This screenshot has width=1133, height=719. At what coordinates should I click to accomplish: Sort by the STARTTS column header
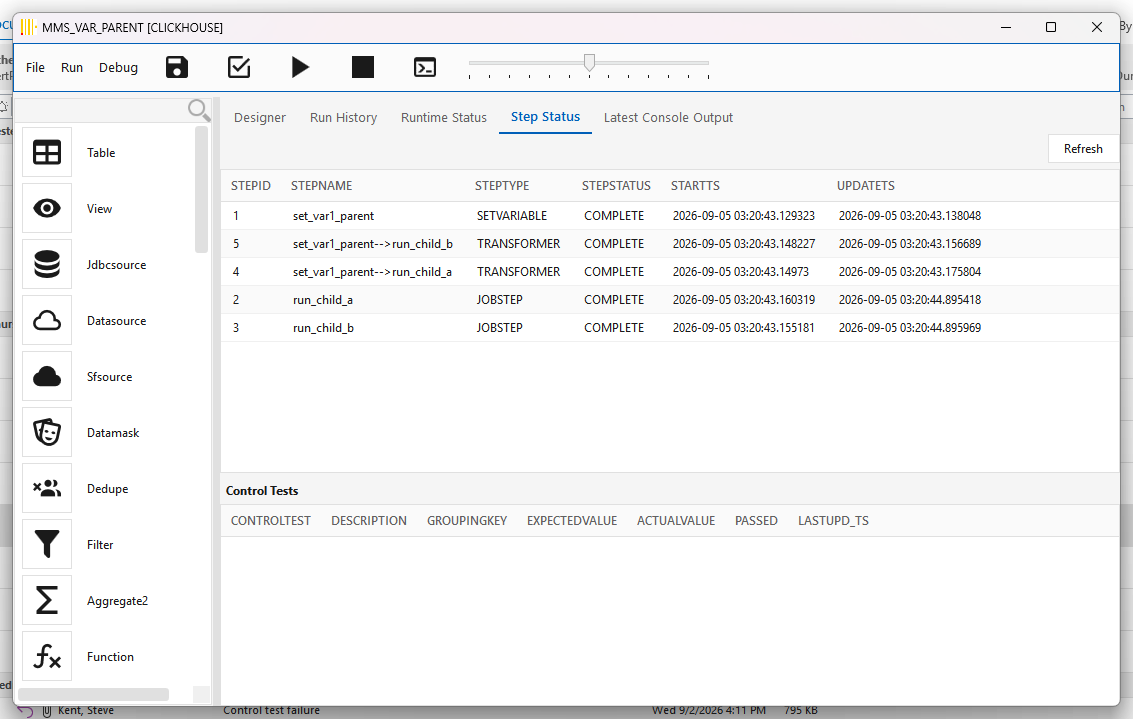pyautogui.click(x=695, y=186)
